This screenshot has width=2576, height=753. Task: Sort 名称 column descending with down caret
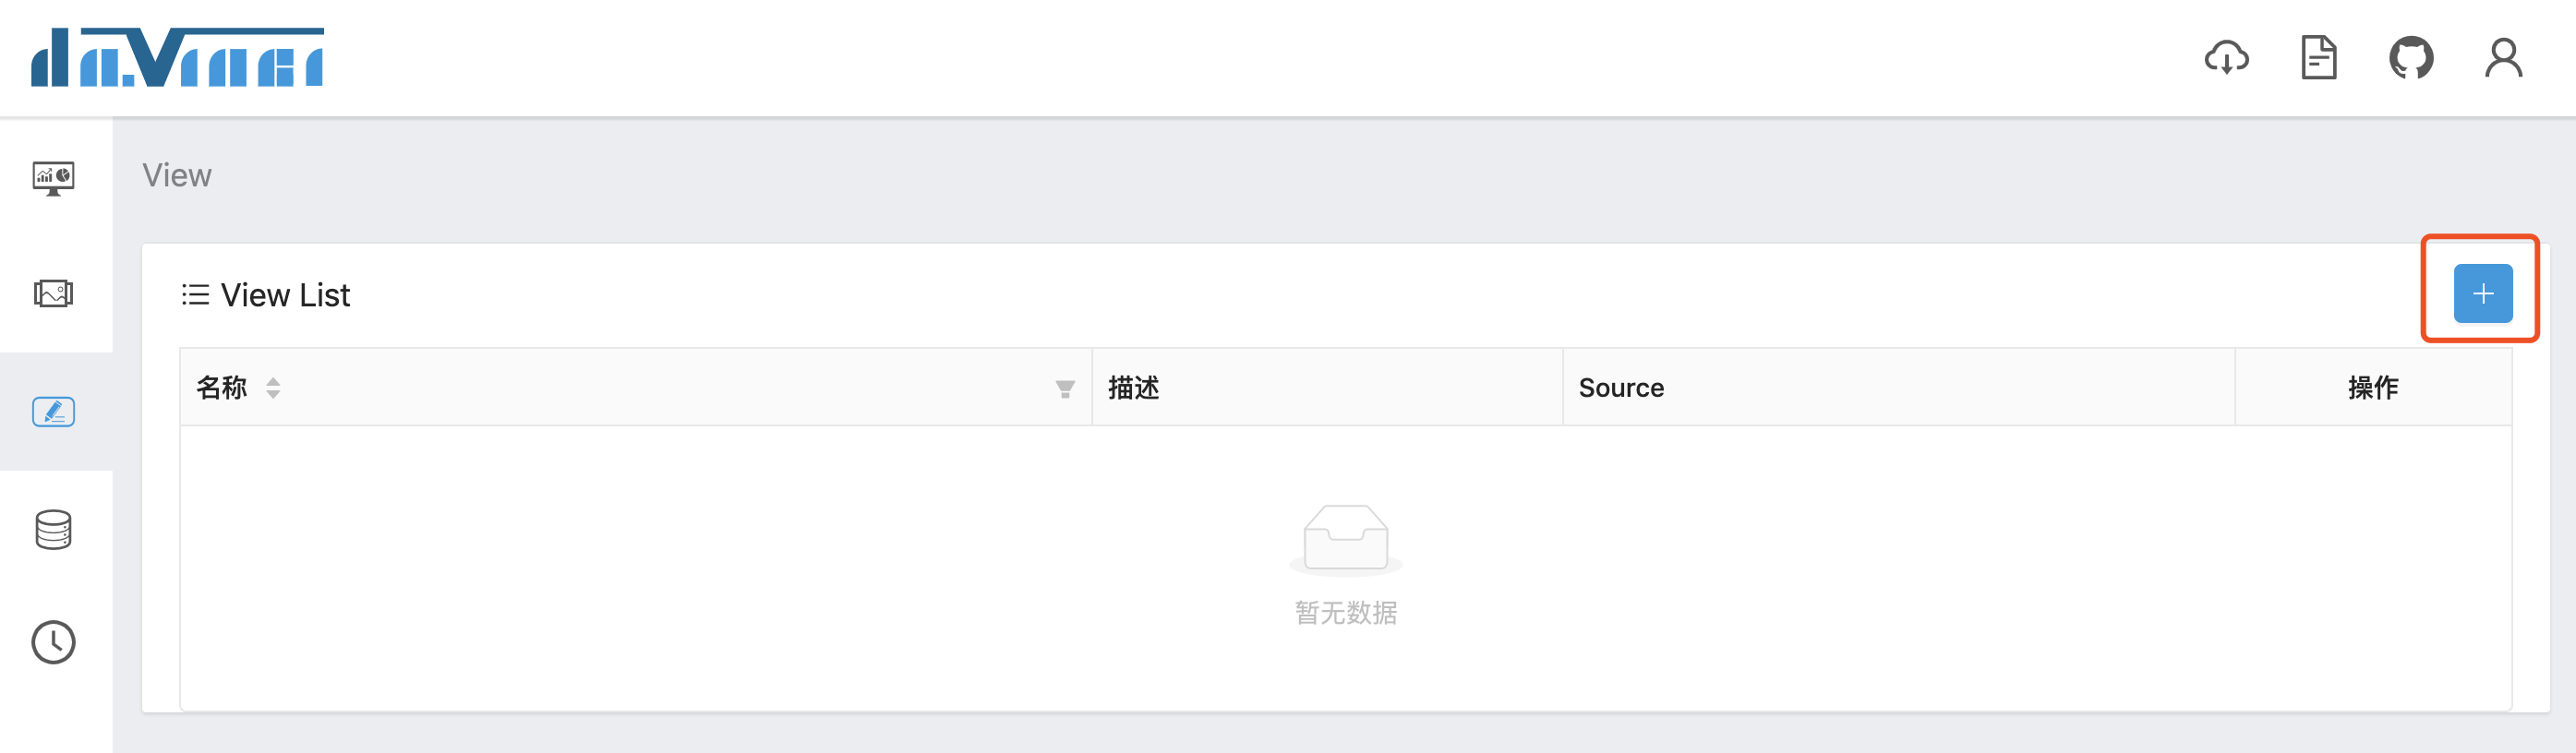tap(273, 395)
